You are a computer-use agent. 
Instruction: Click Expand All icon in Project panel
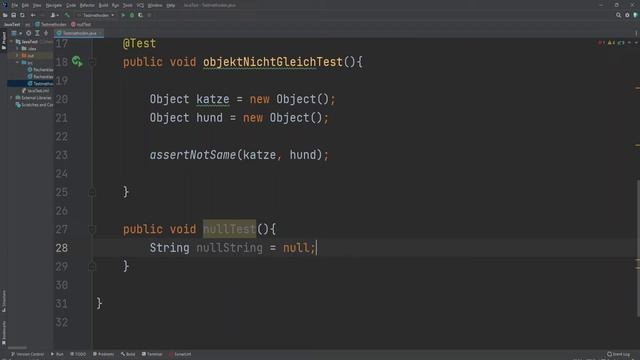pyautogui.click(x=37, y=33)
